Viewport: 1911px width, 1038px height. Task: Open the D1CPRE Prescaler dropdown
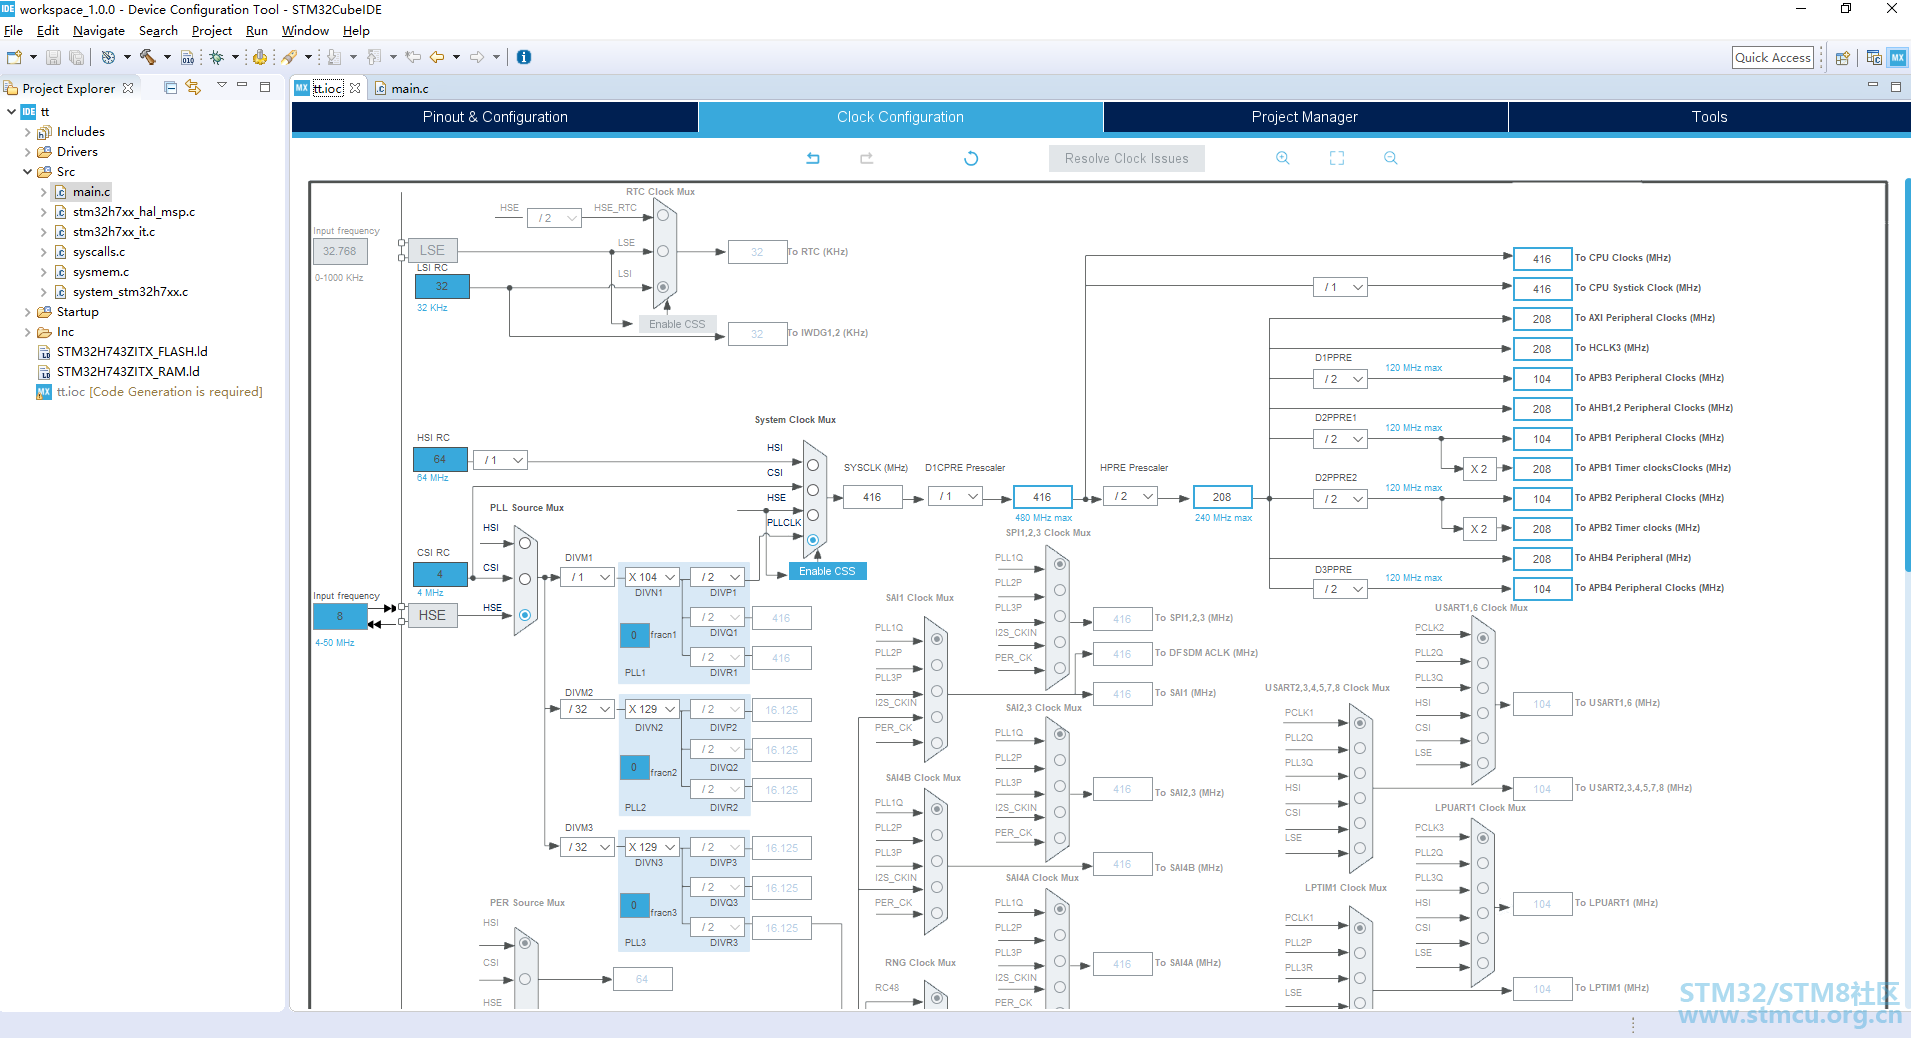pos(956,496)
